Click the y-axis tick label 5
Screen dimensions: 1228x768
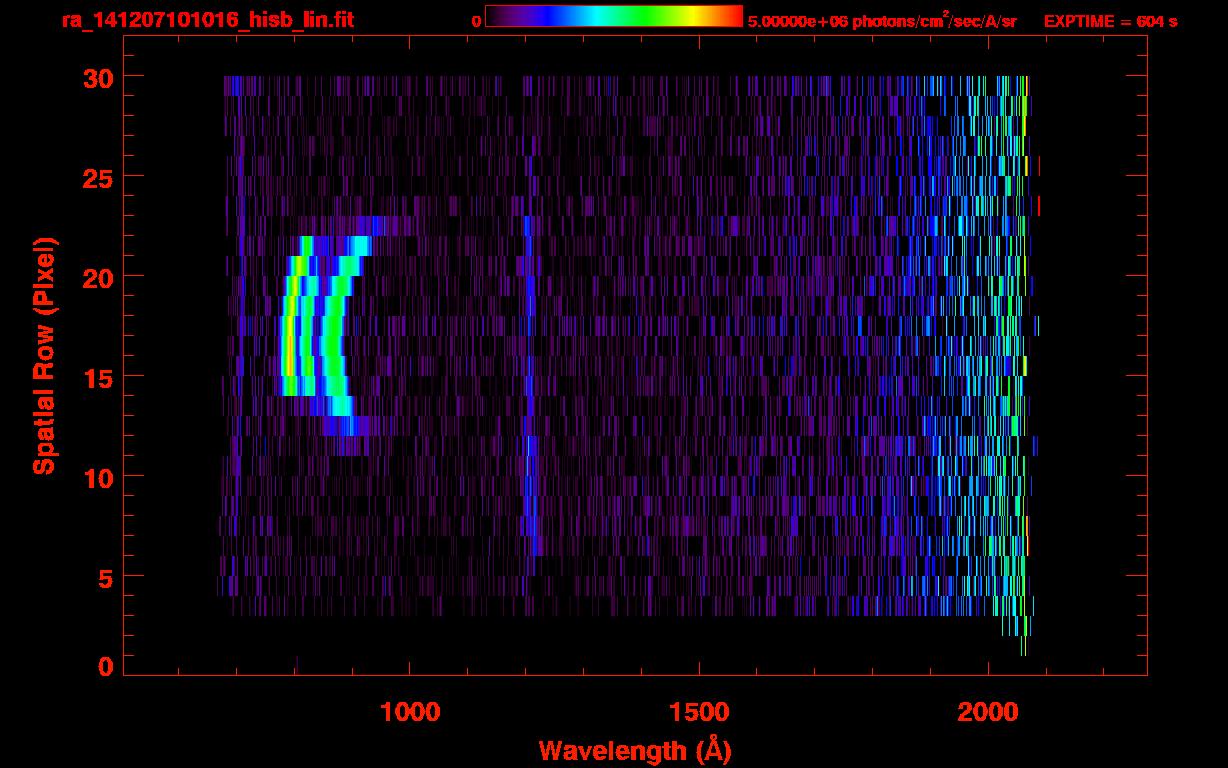[x=106, y=577]
